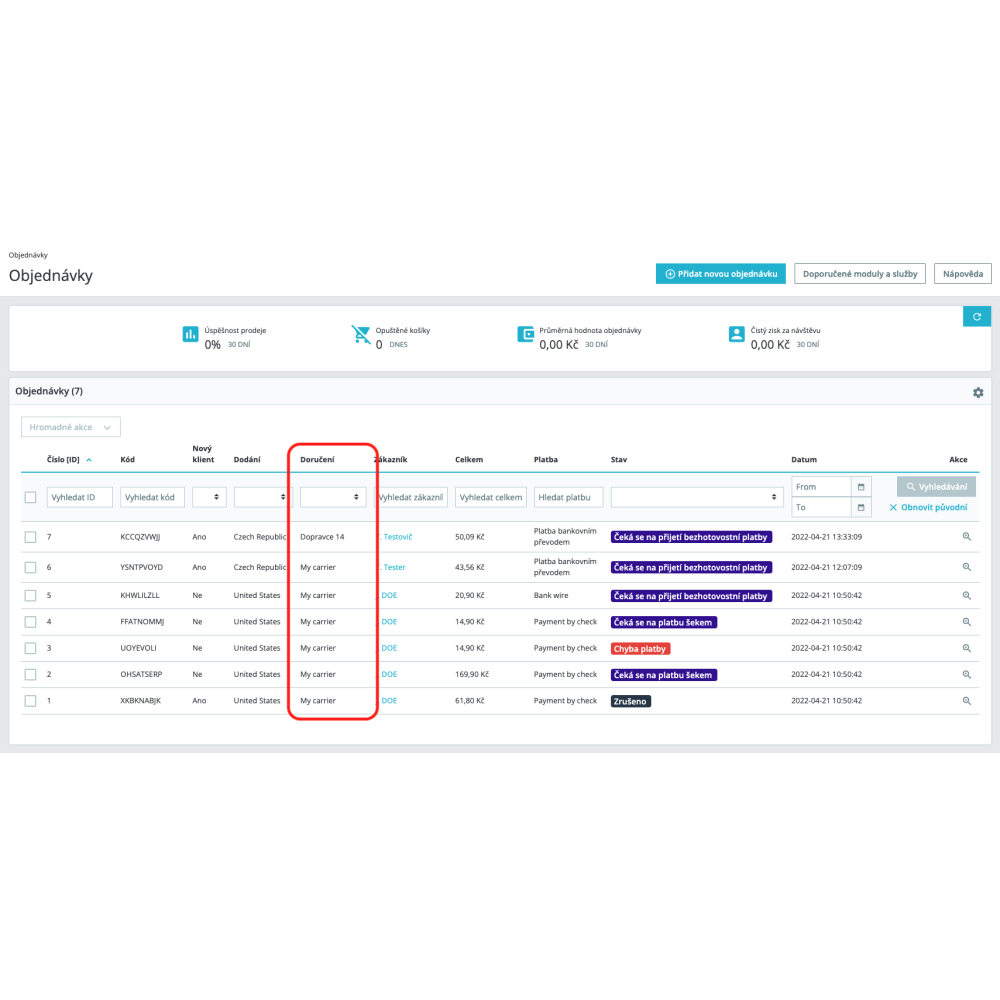Expand the Hromadné akce dropdown

click(70, 427)
